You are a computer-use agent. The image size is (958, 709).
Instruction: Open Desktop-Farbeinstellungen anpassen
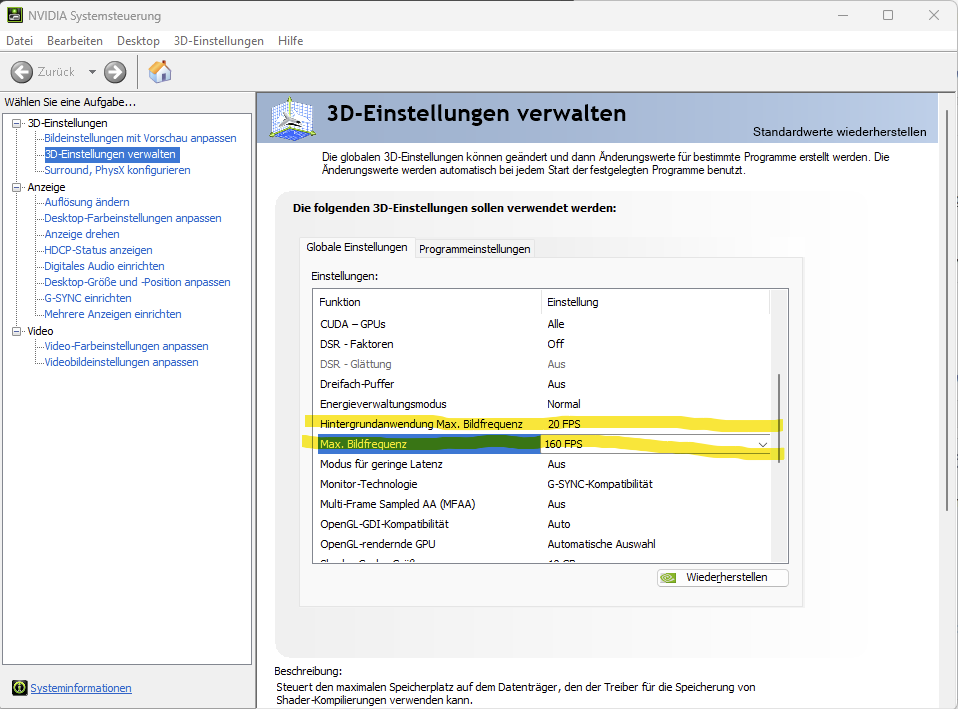133,218
